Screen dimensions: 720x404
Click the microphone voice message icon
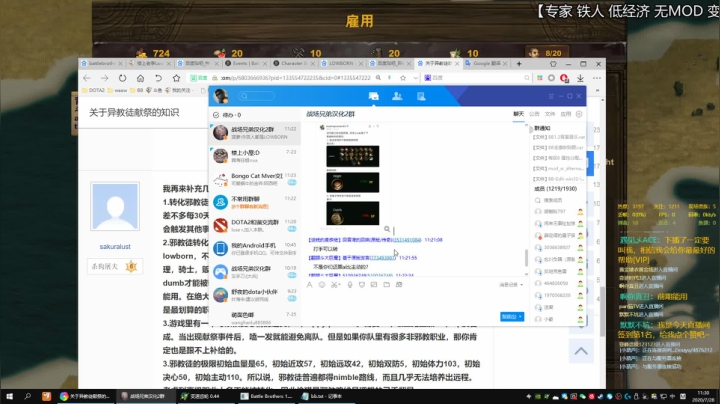pyautogui.click(x=349, y=285)
